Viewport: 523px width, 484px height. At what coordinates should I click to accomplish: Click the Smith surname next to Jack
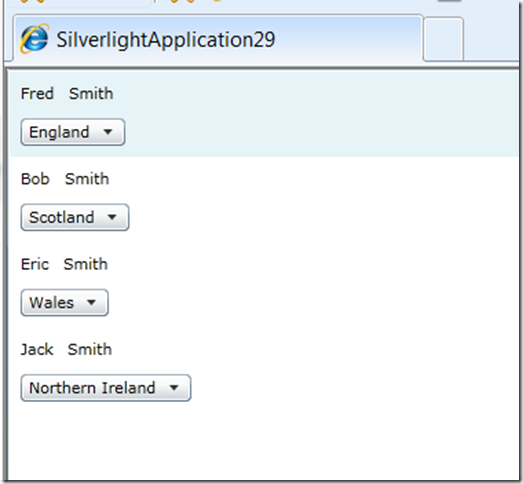90,349
